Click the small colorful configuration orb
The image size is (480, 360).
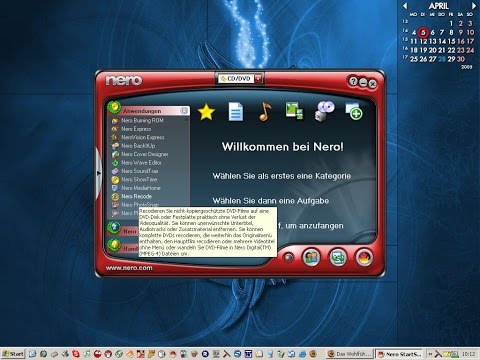click(x=289, y=257)
